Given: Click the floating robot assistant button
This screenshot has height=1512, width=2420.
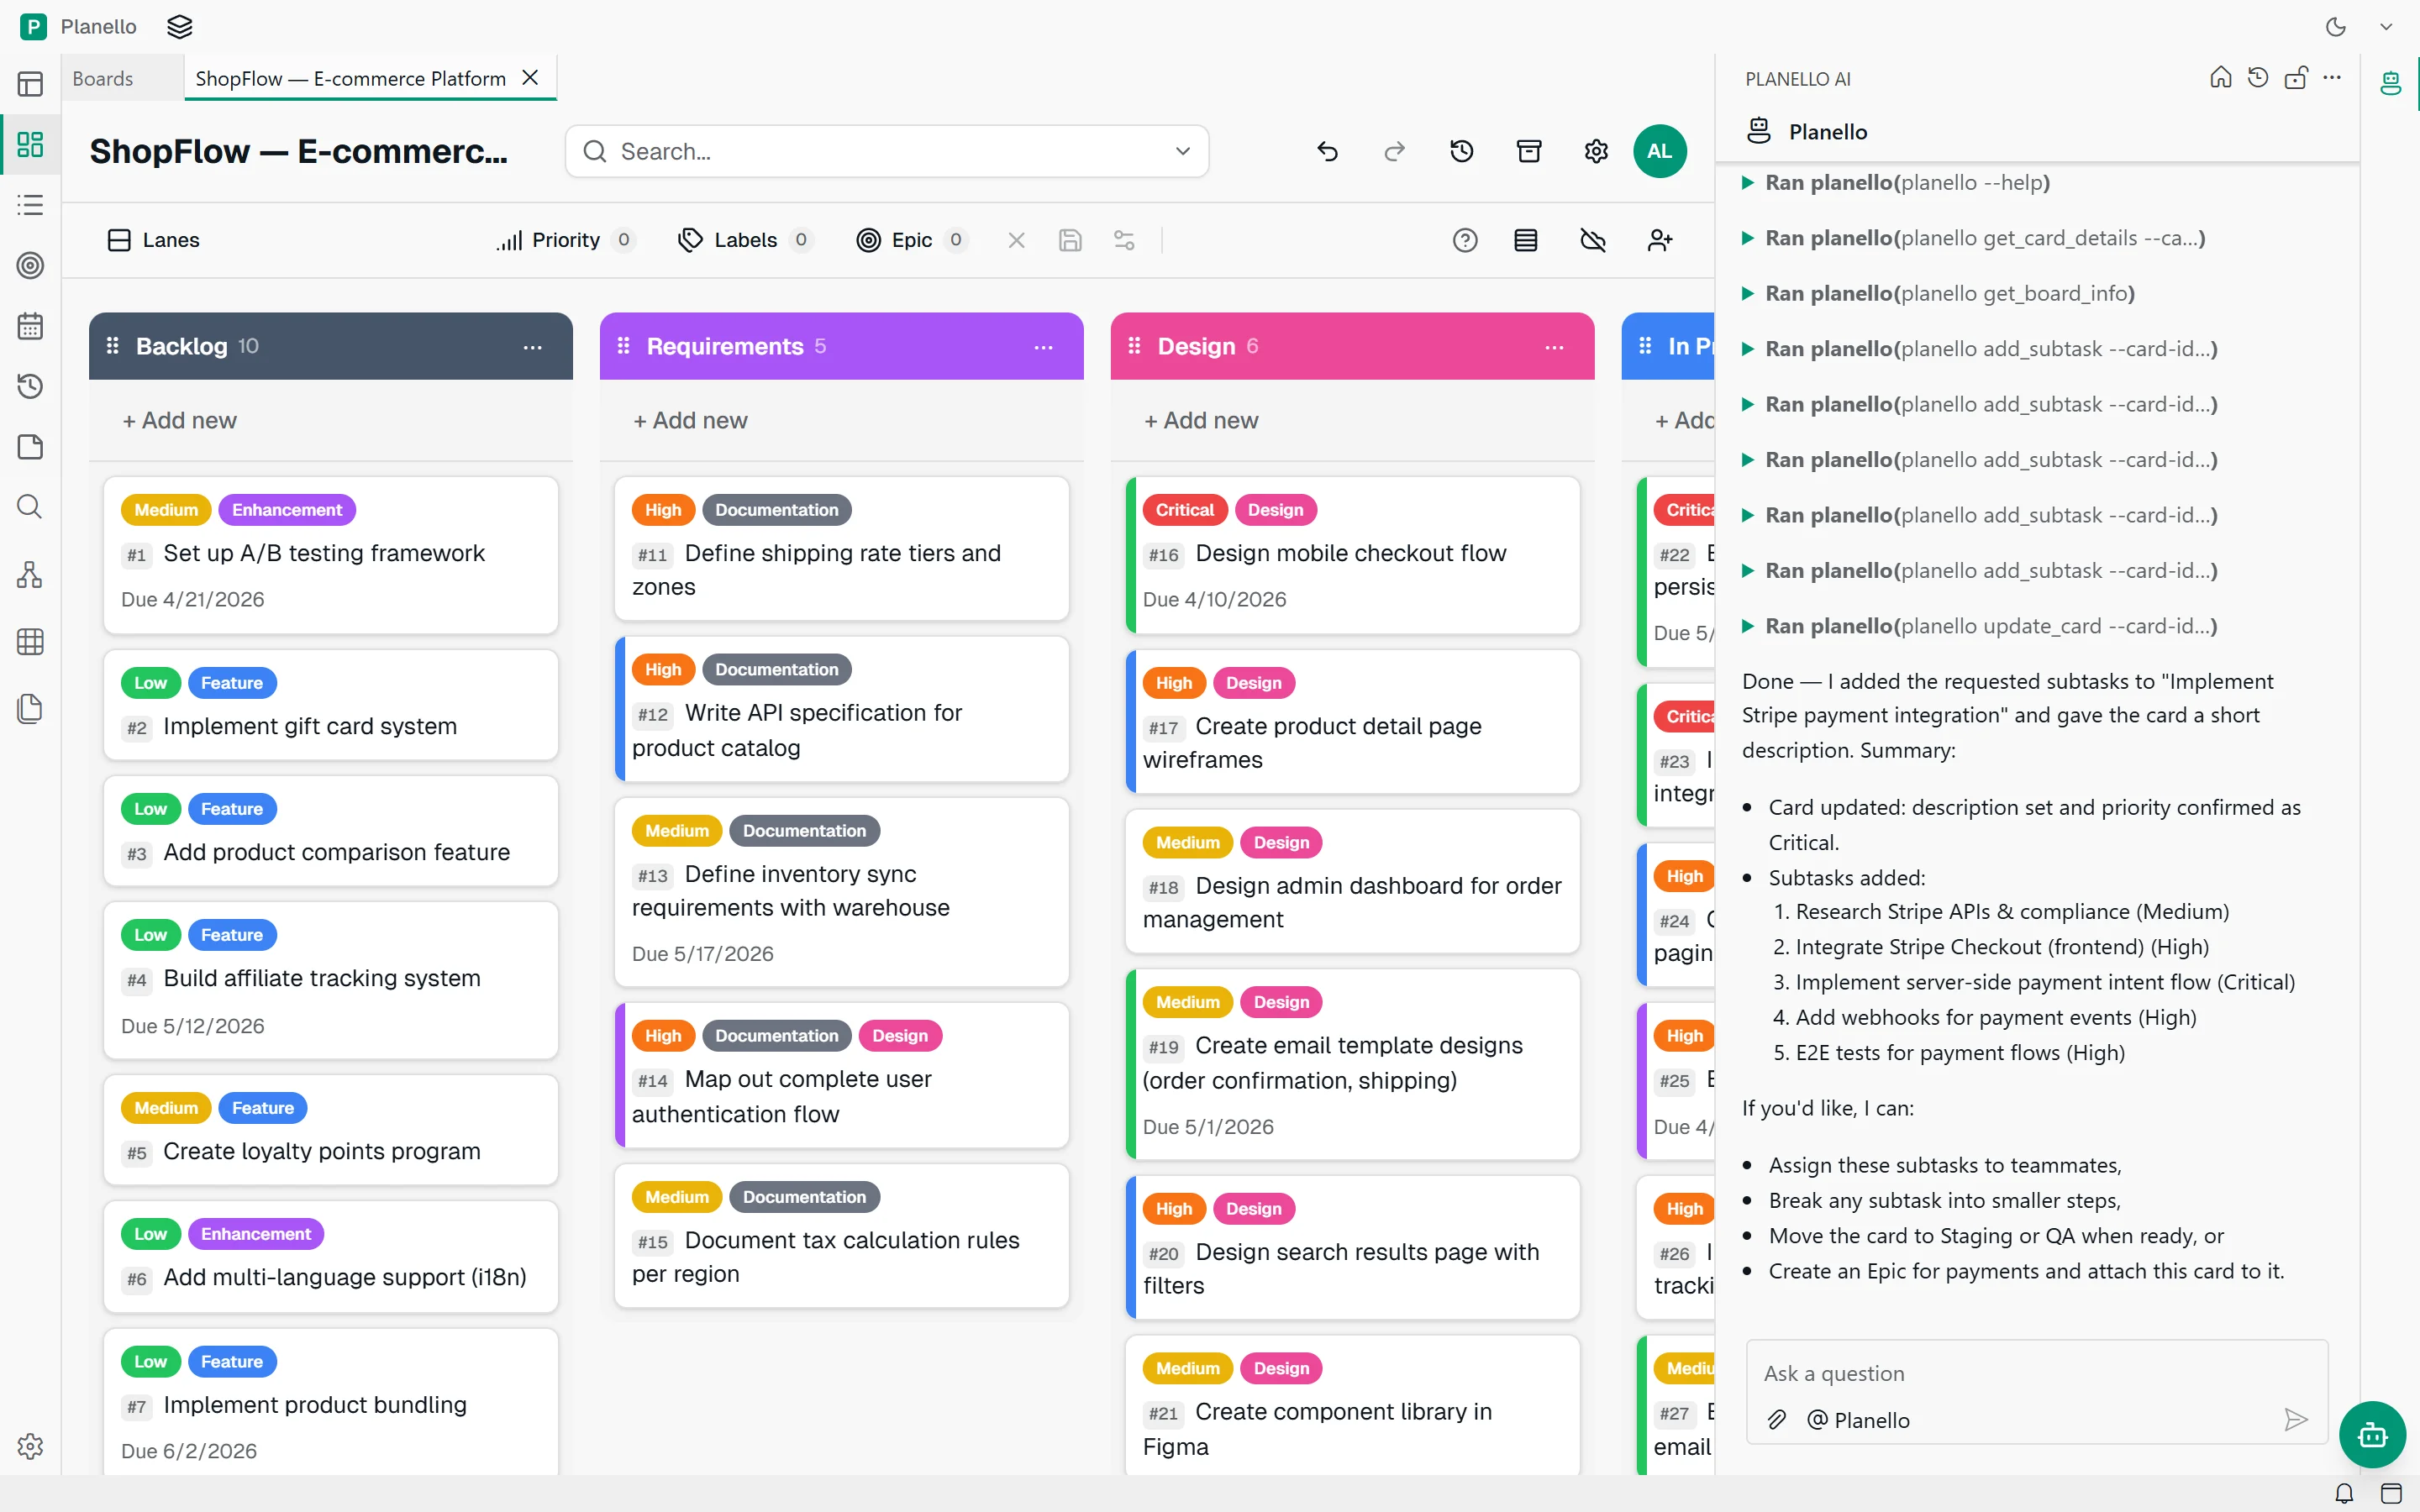Looking at the screenshot, I should 2372,1435.
